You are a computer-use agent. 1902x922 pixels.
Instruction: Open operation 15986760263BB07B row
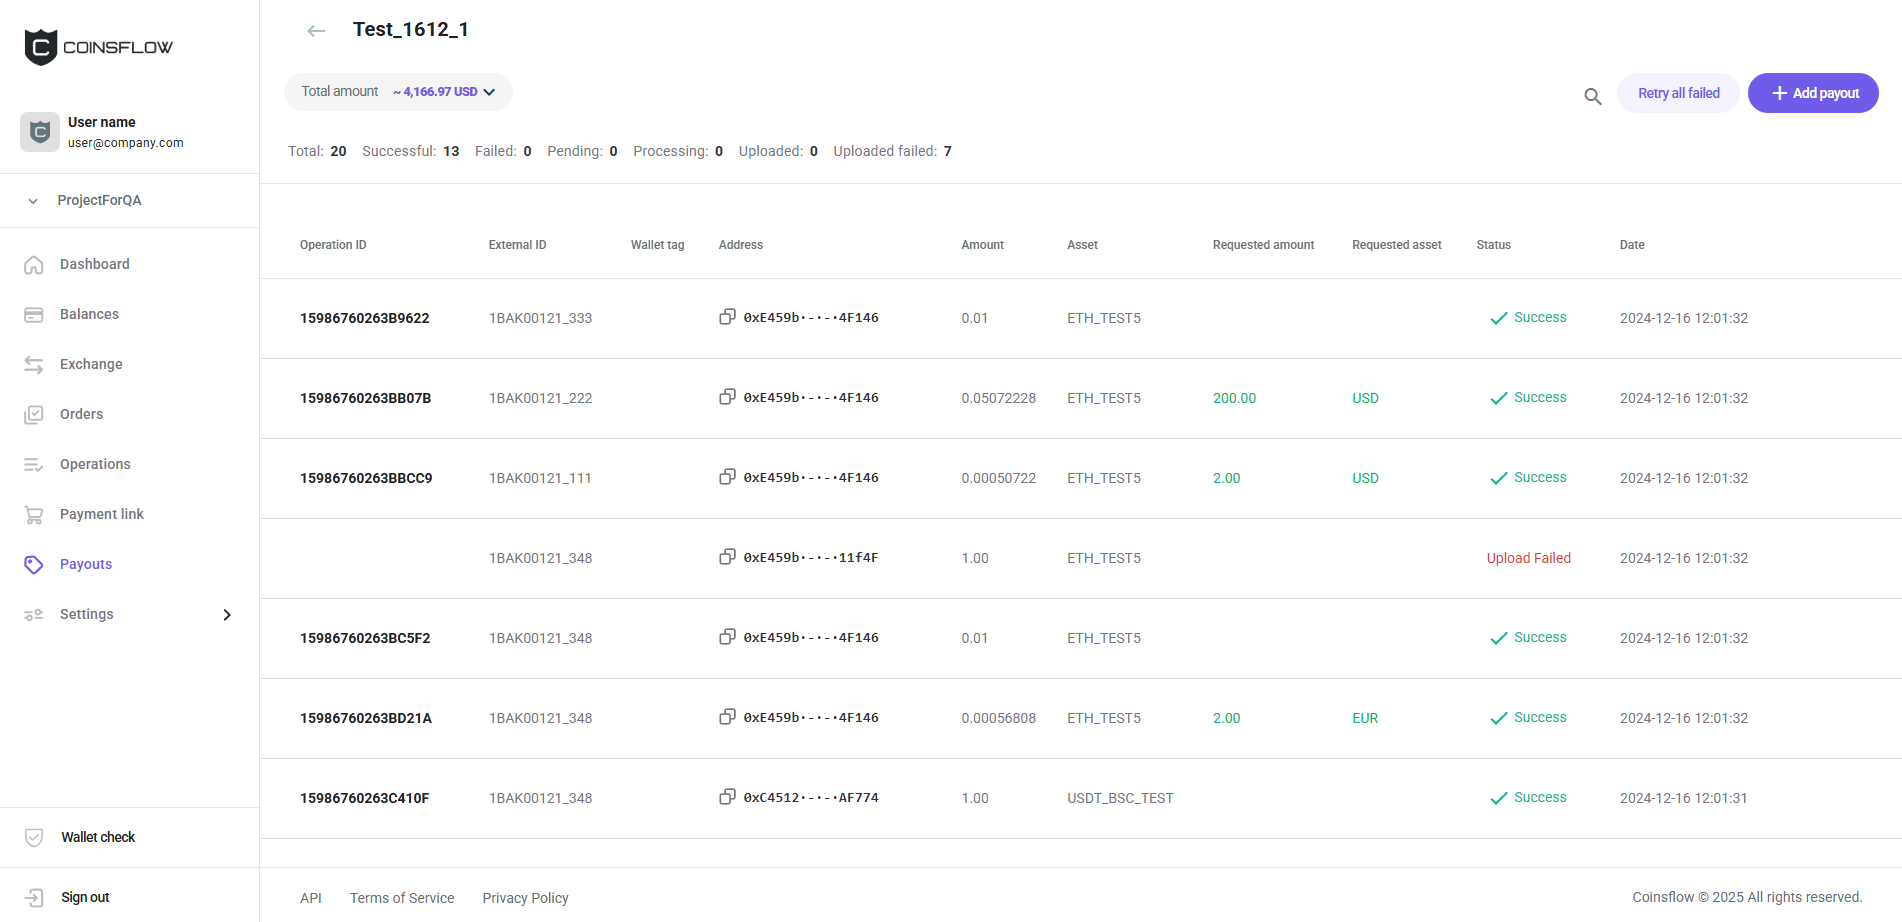(365, 398)
